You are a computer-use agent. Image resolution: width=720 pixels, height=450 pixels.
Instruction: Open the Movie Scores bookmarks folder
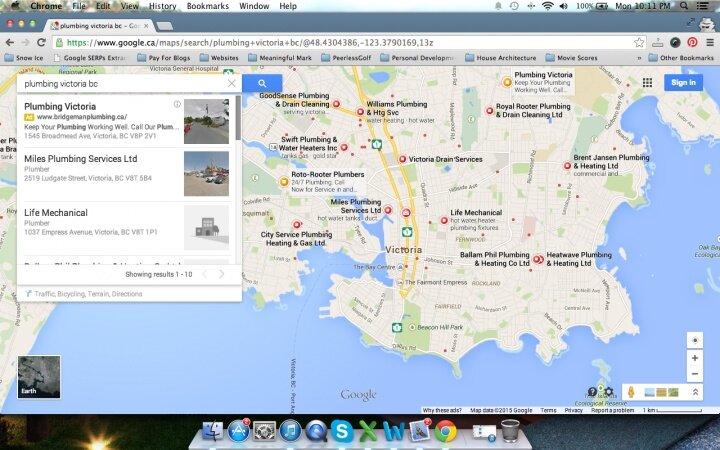tap(572, 58)
